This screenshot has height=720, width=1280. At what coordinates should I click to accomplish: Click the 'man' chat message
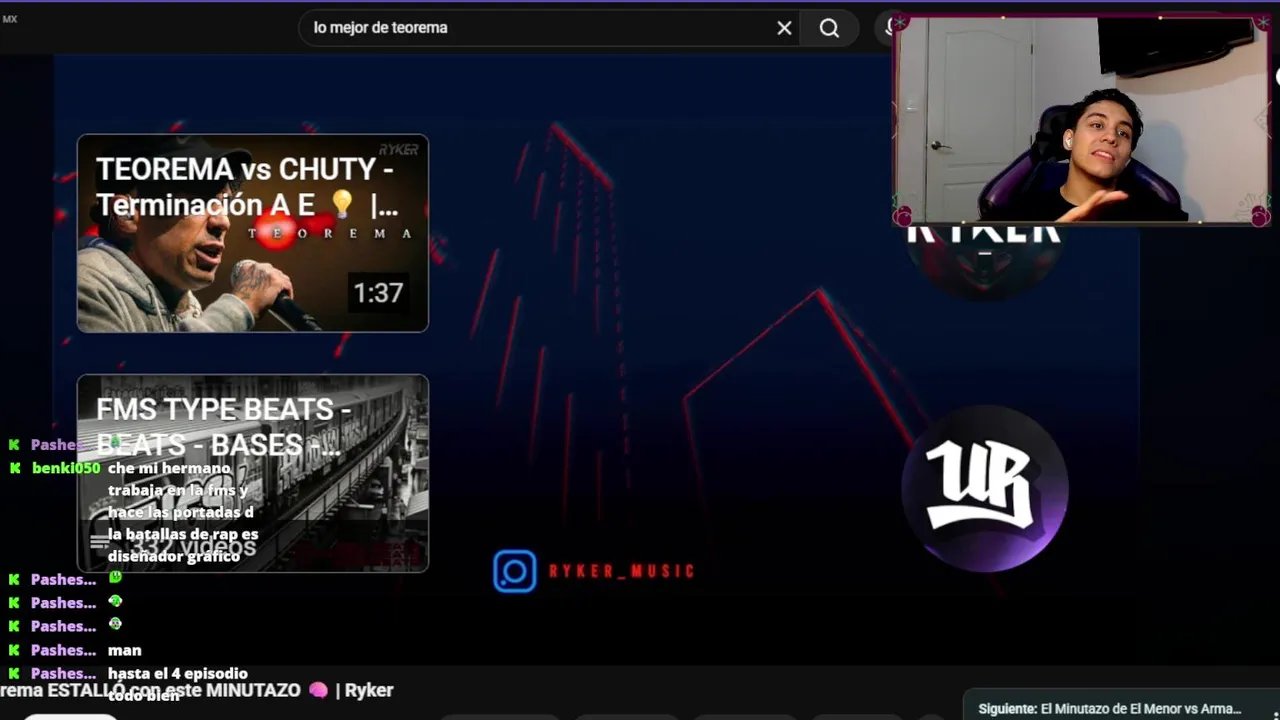point(125,650)
